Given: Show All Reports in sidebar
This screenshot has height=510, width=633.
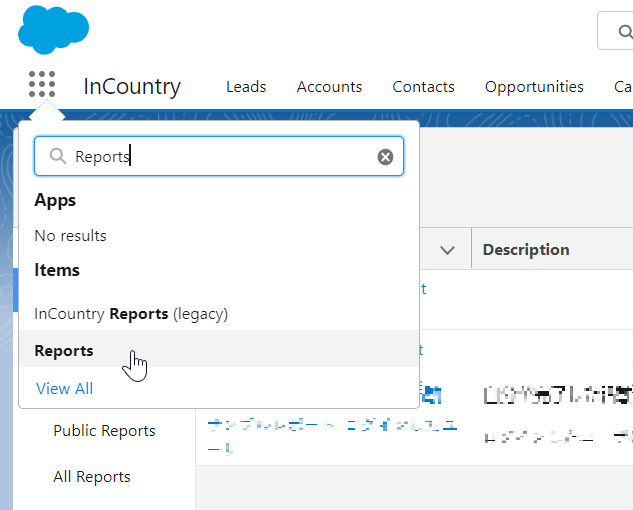Looking at the screenshot, I should tap(91, 477).
